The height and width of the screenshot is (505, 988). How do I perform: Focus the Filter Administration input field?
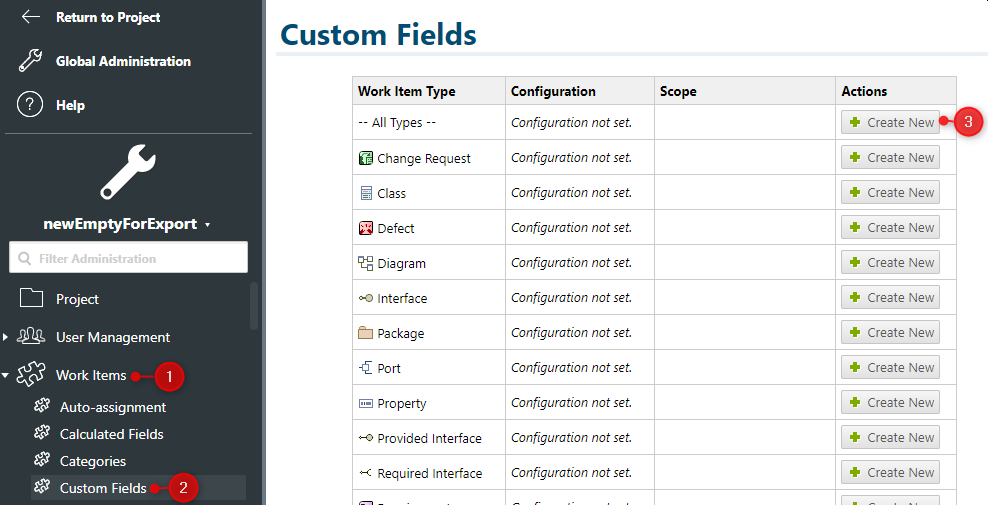coord(129,257)
